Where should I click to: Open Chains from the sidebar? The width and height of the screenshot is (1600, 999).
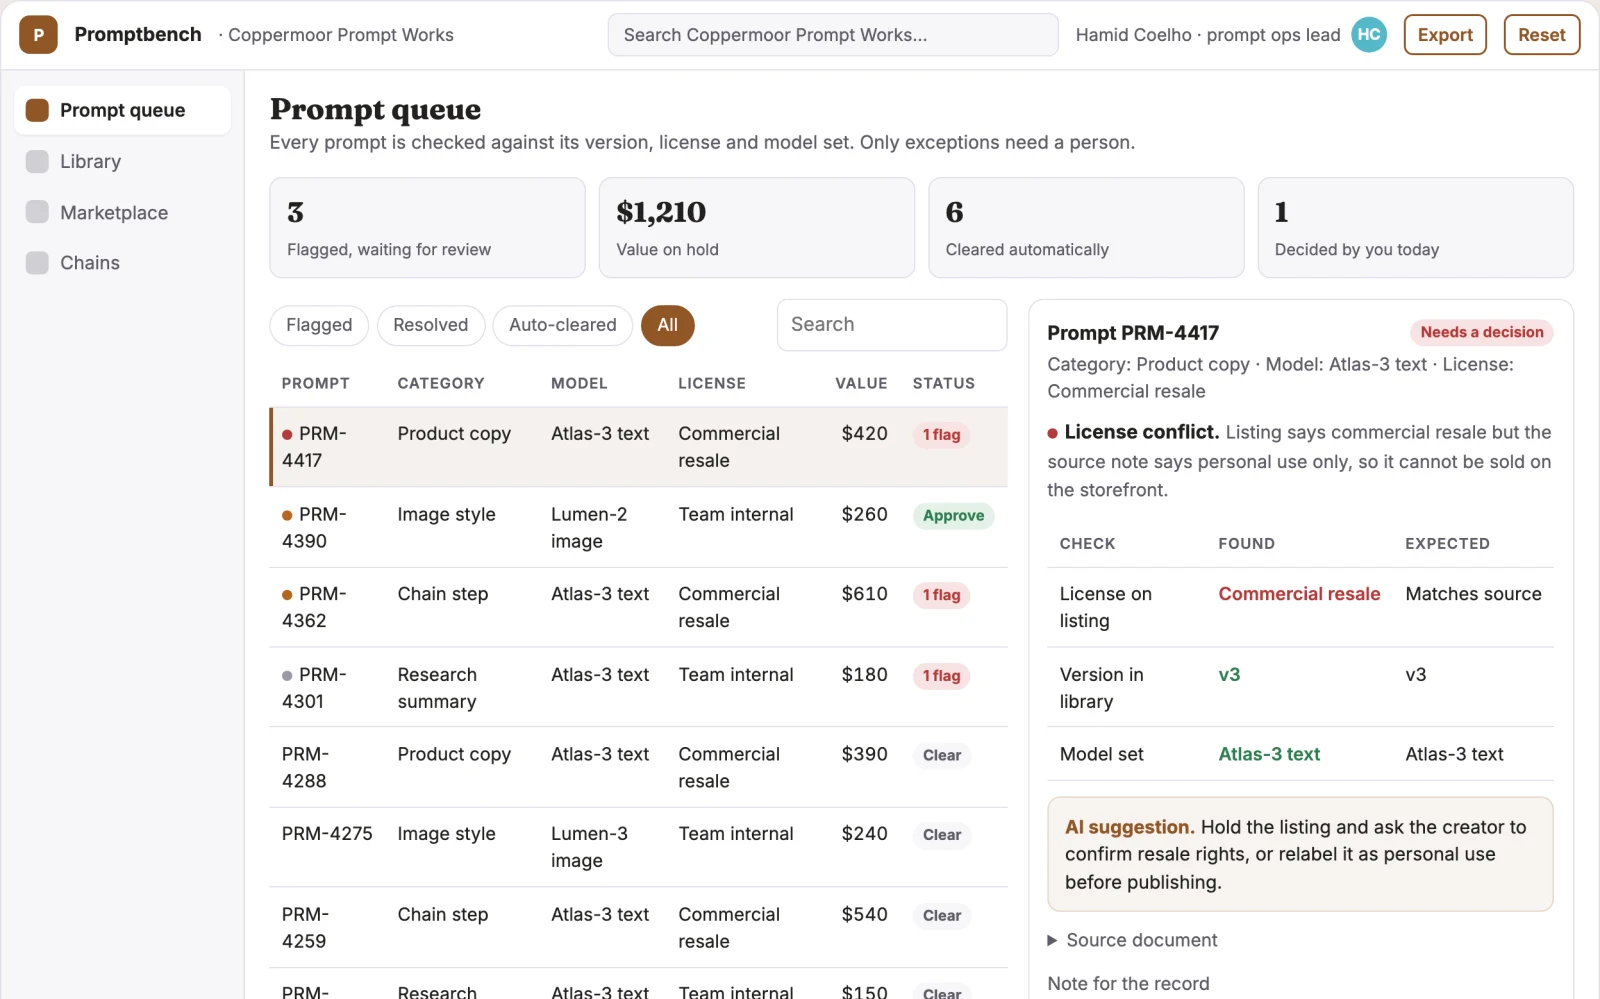click(122, 262)
